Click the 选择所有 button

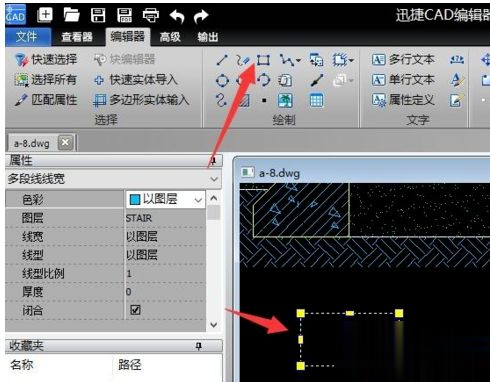tap(46, 80)
